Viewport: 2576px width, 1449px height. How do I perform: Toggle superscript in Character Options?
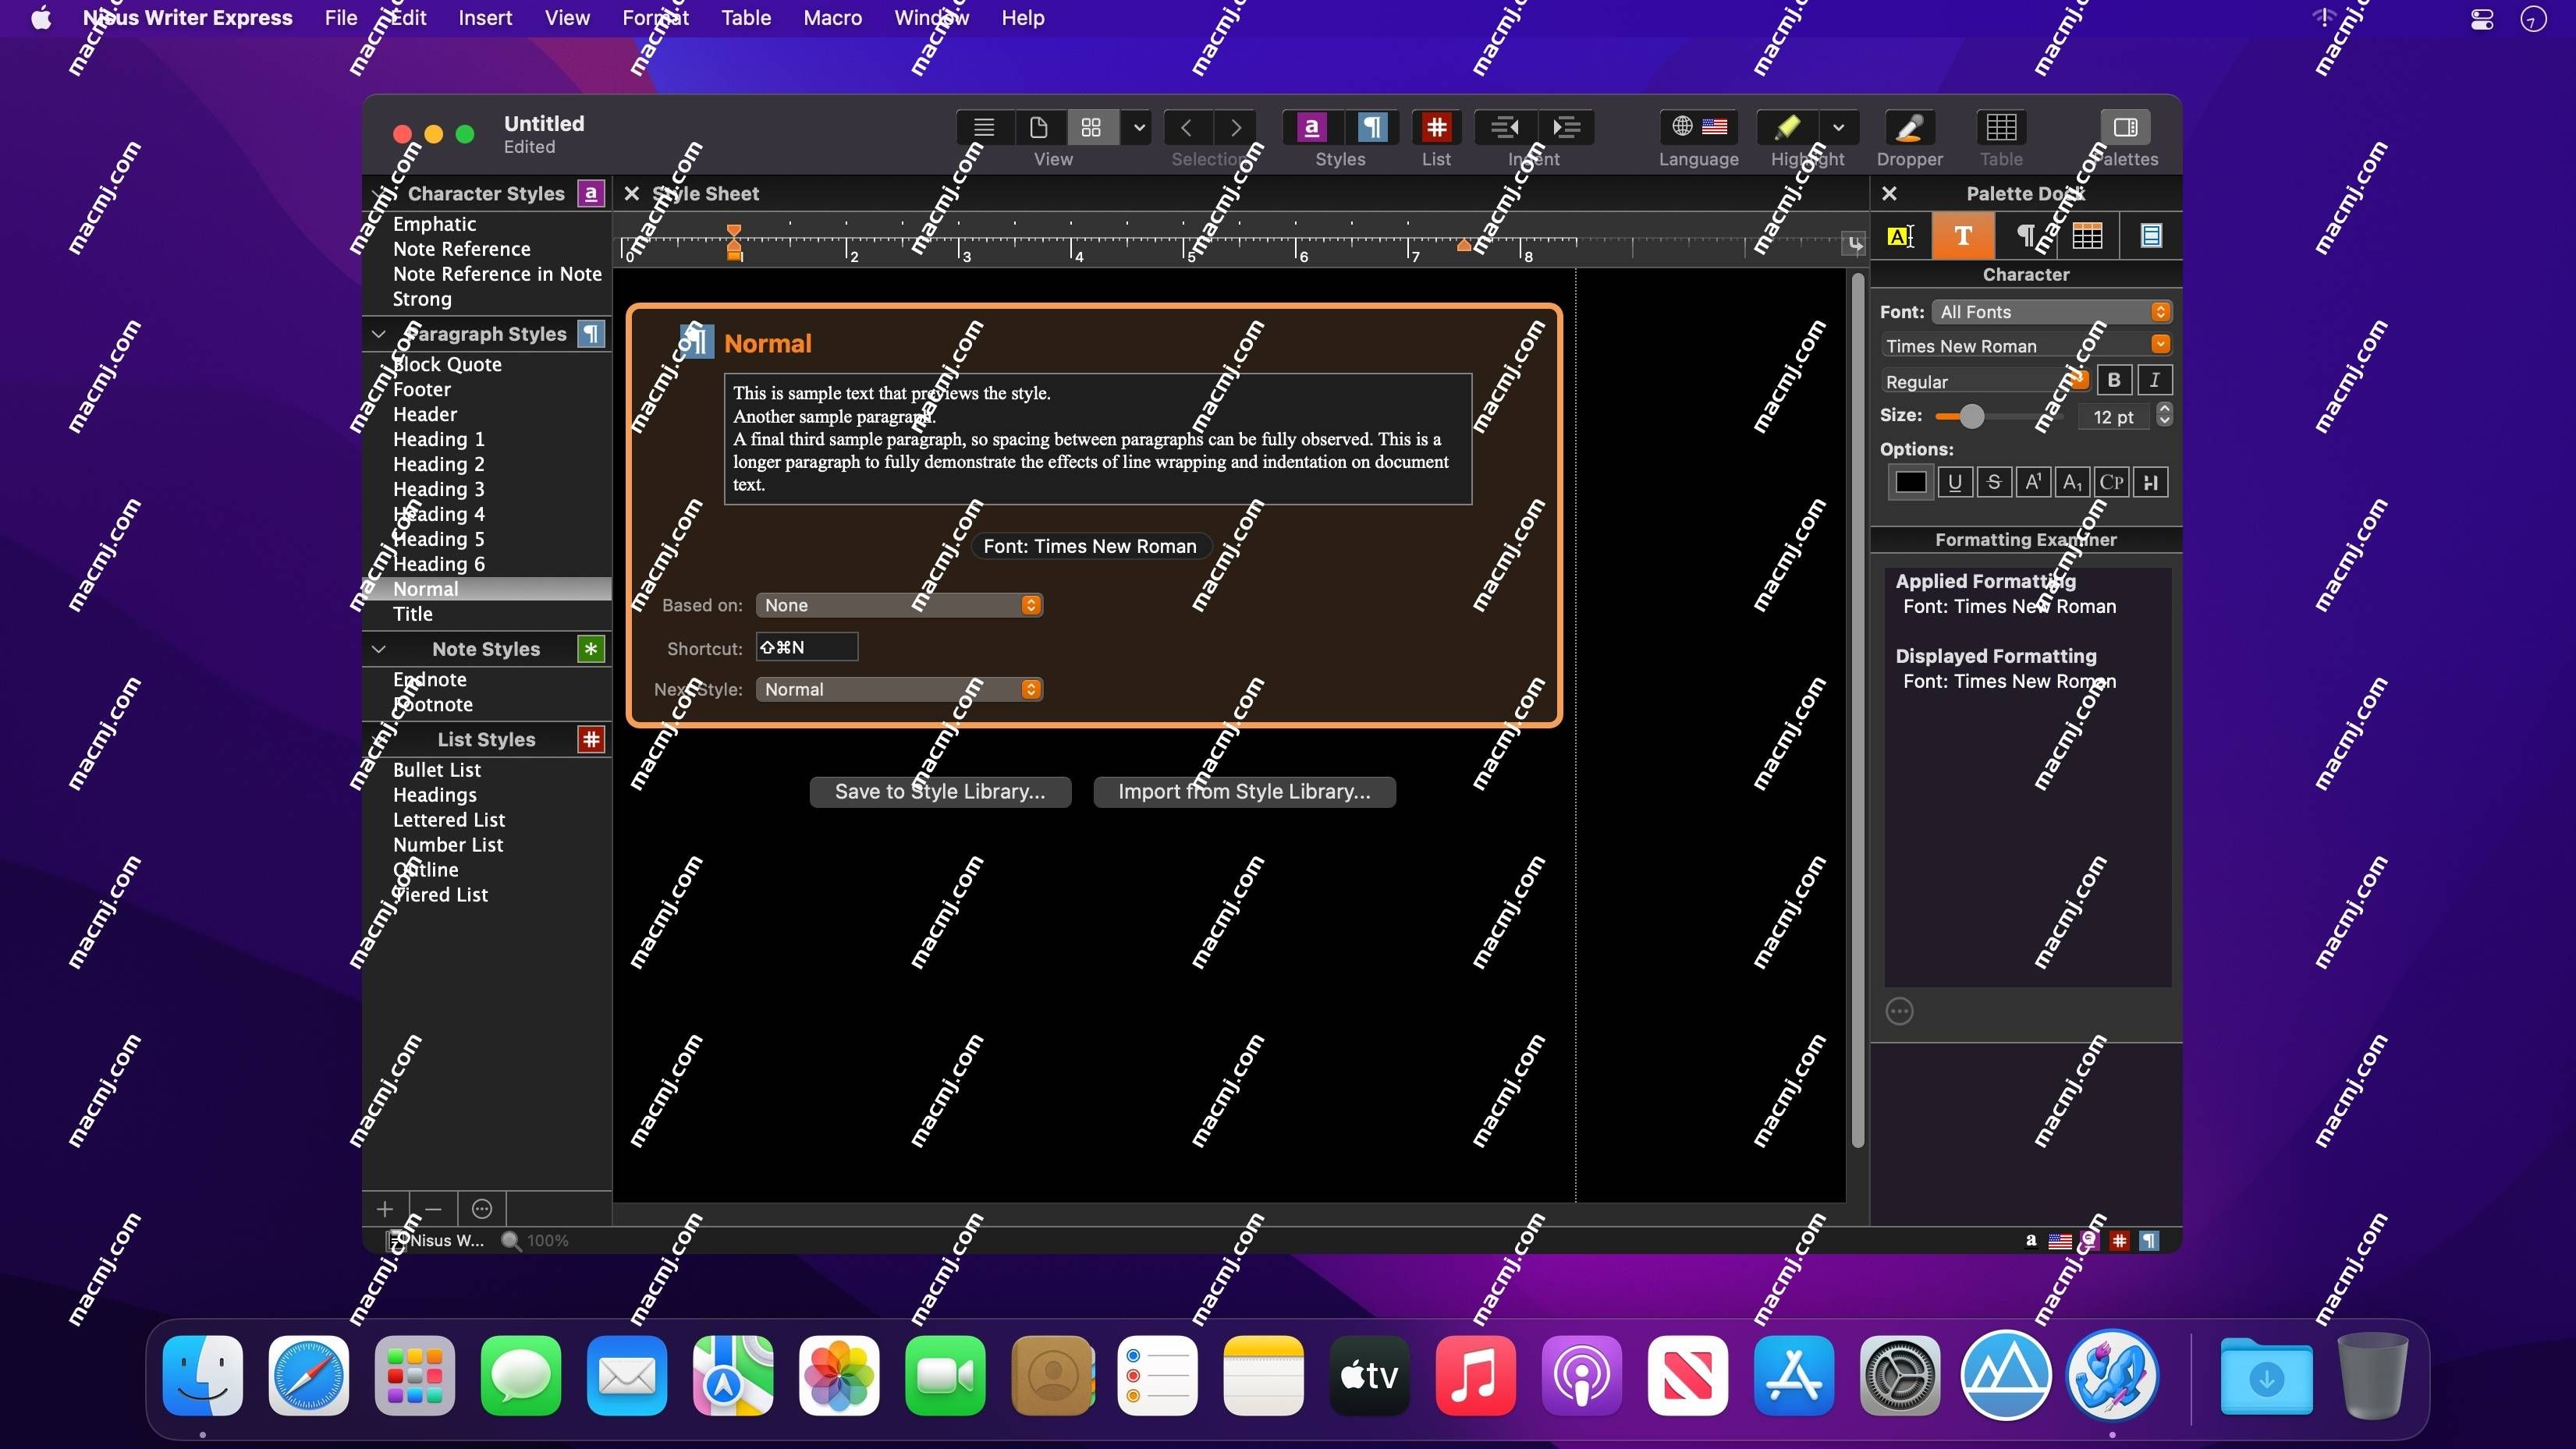(x=2031, y=483)
